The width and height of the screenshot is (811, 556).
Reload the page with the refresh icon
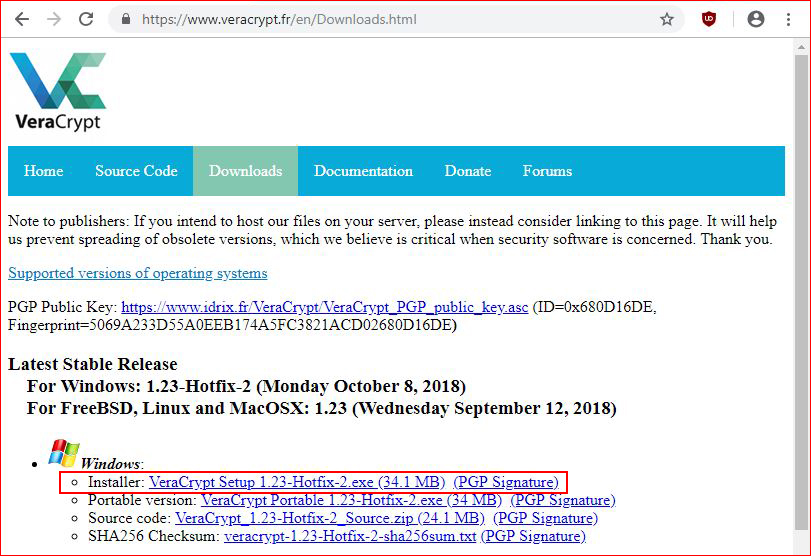tap(86, 20)
